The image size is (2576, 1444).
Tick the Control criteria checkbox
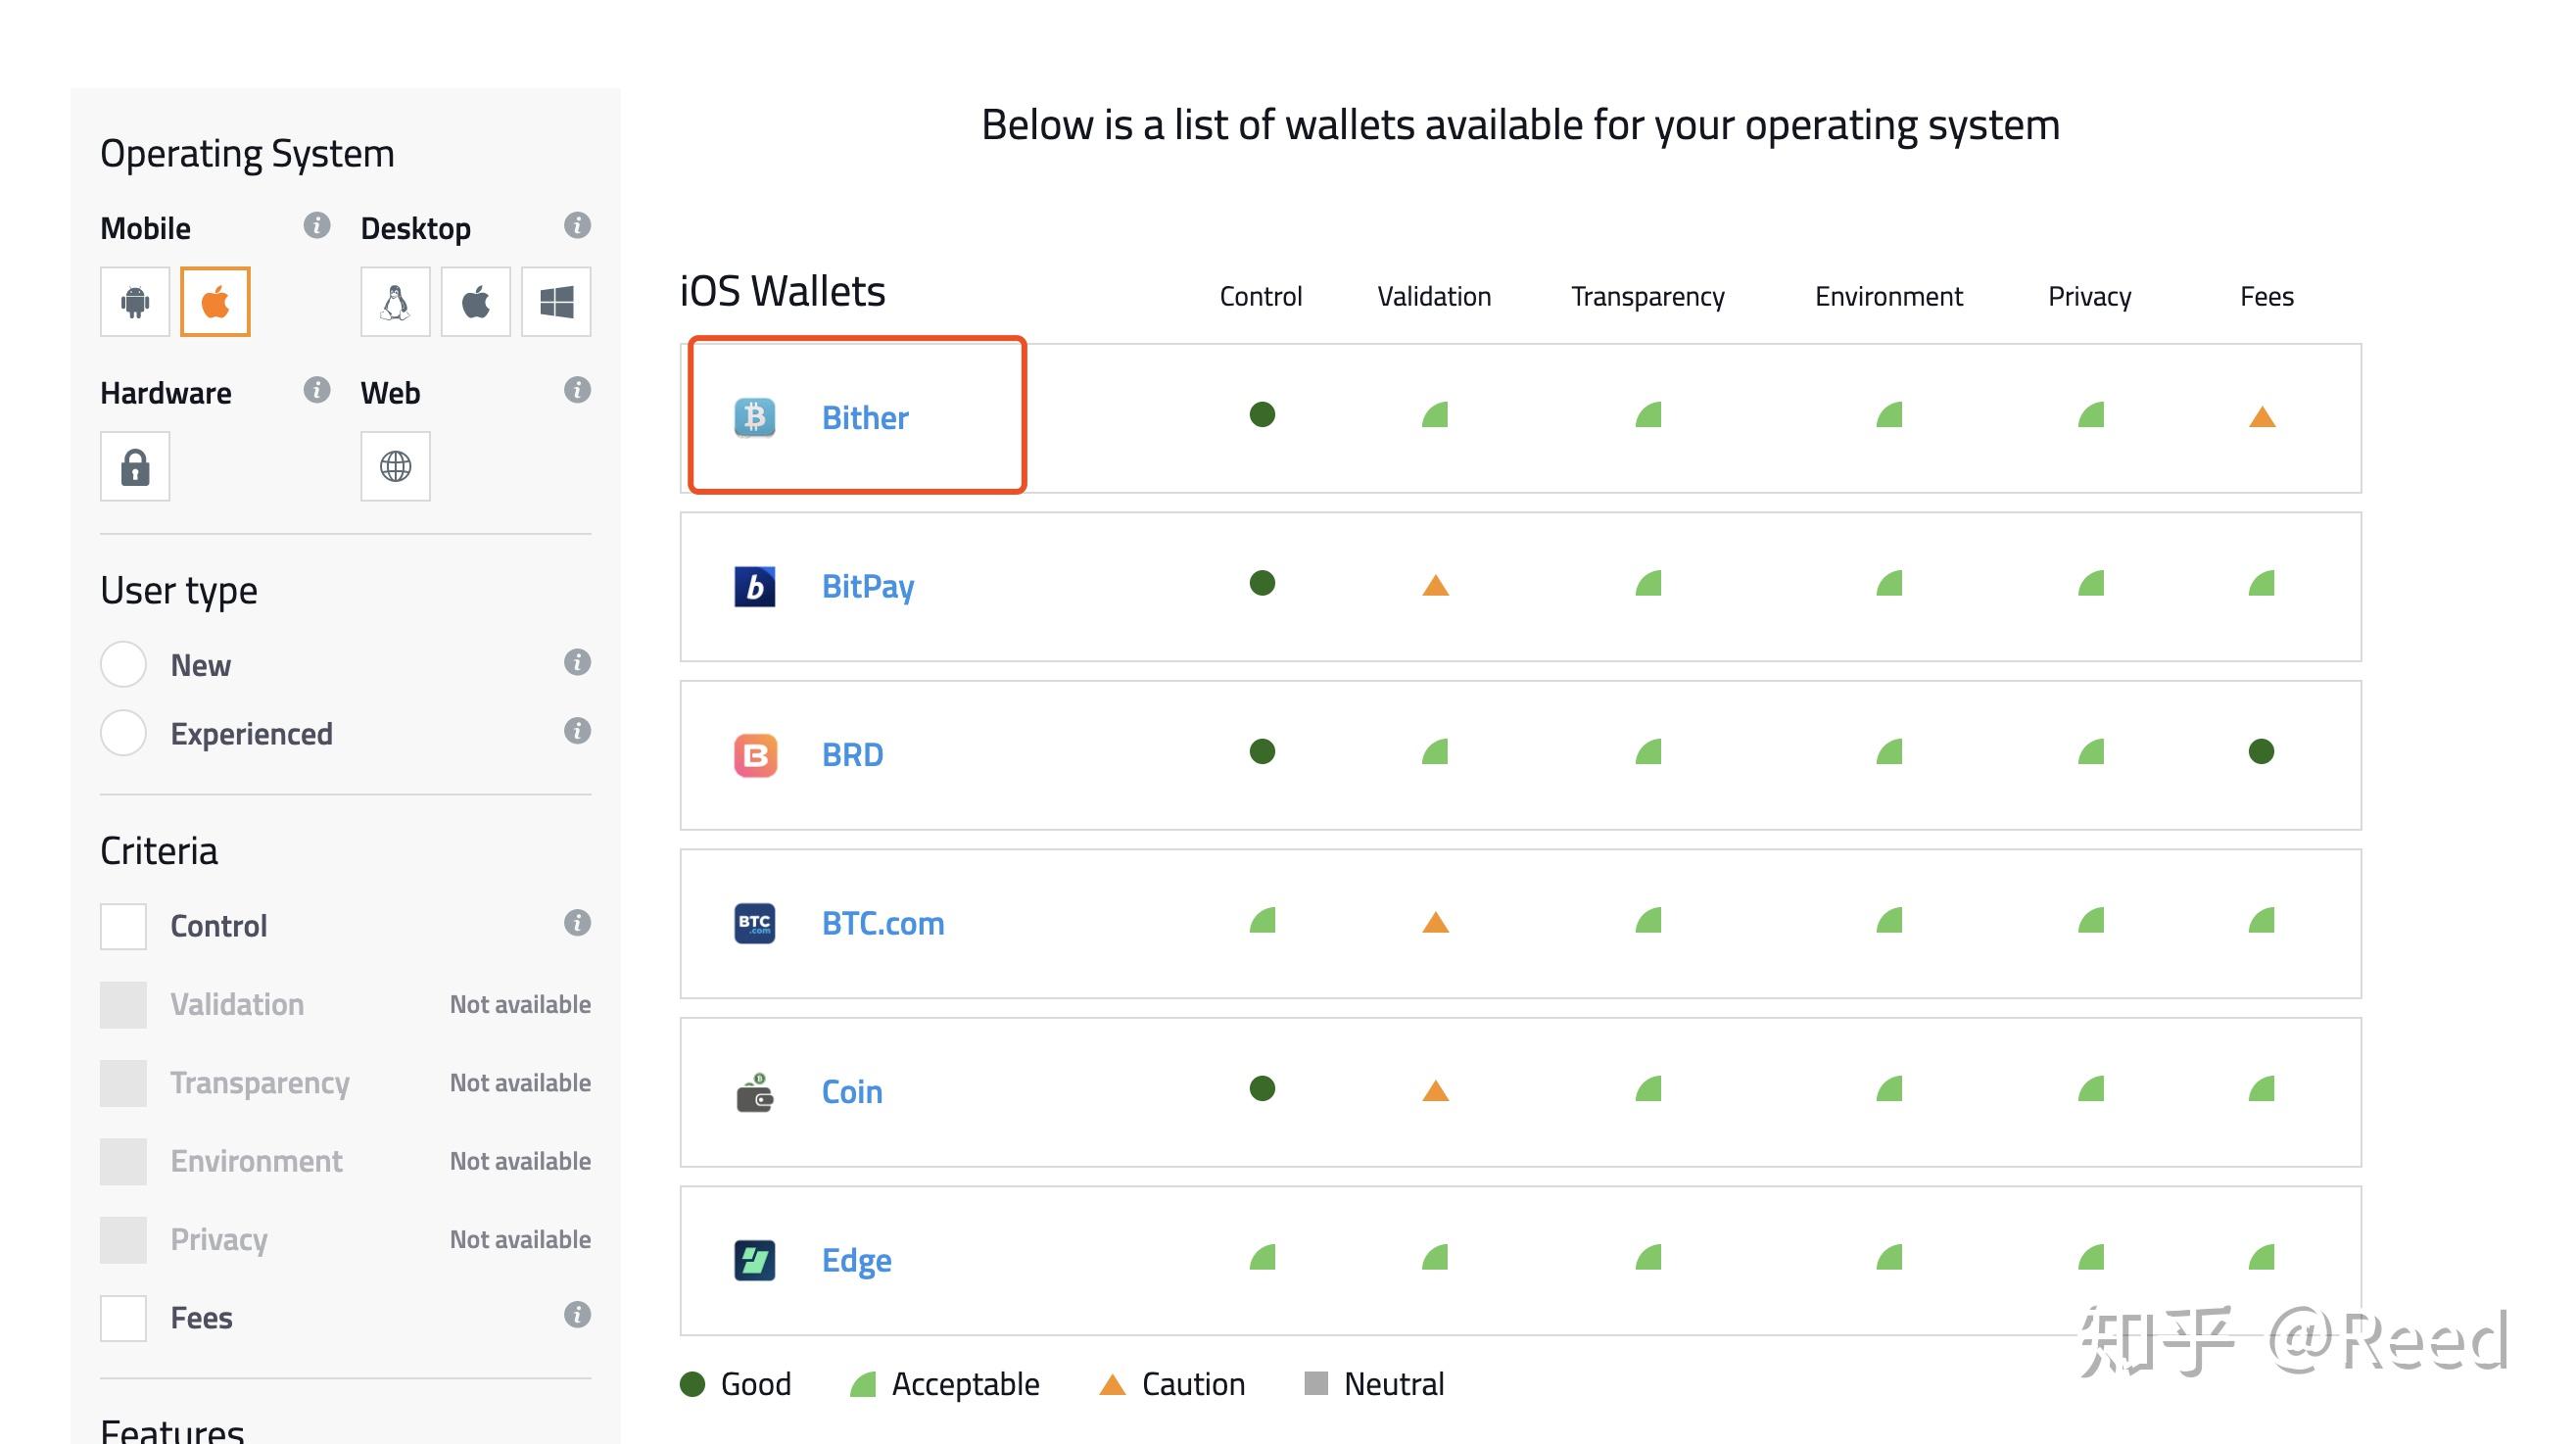click(x=123, y=926)
